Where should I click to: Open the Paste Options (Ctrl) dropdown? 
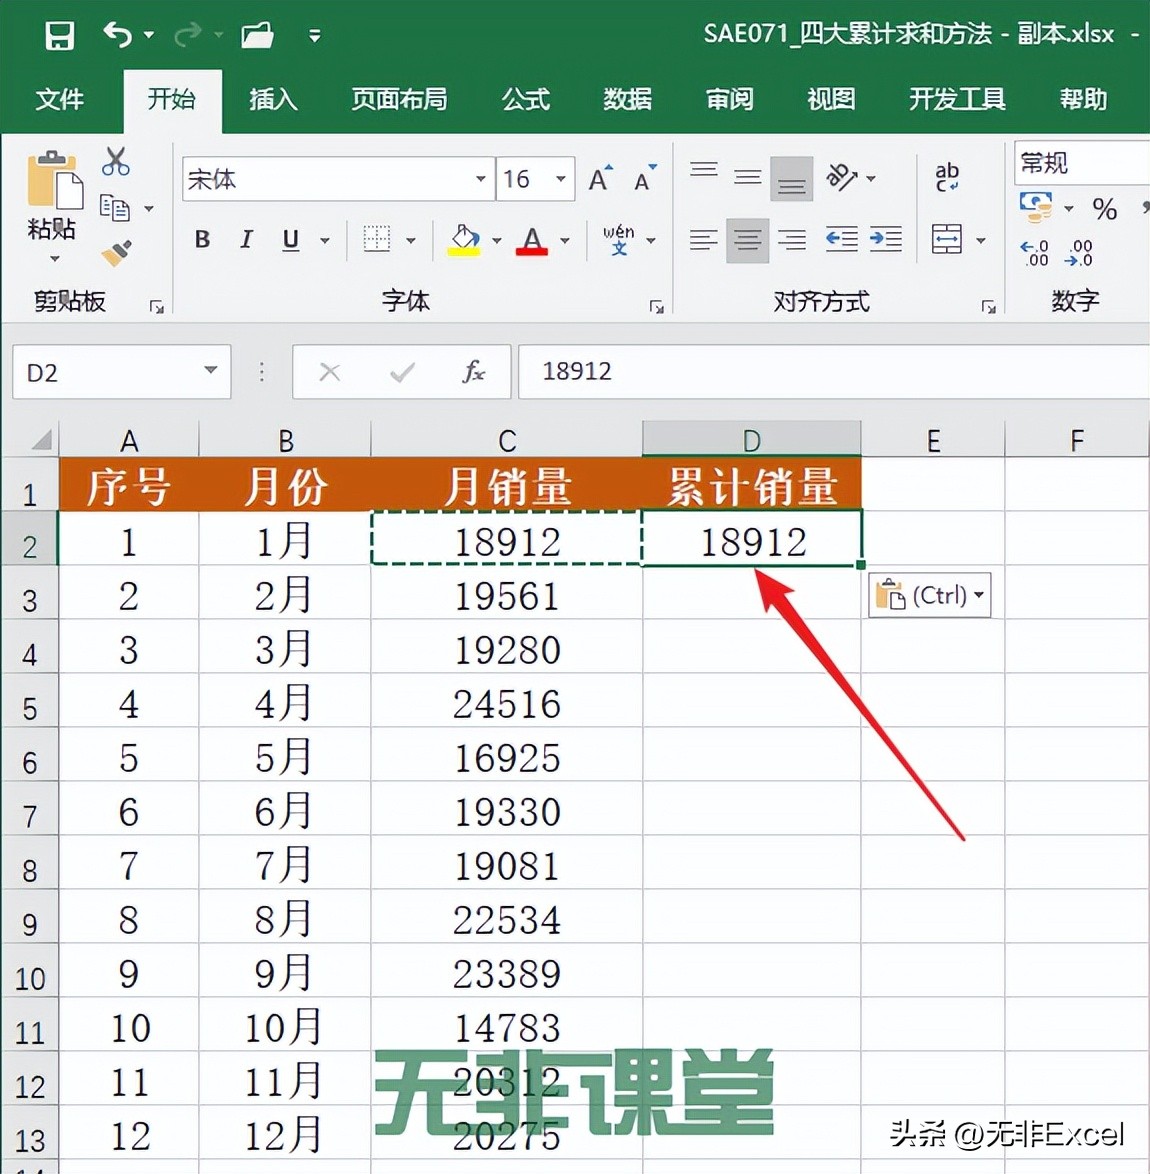[978, 594]
